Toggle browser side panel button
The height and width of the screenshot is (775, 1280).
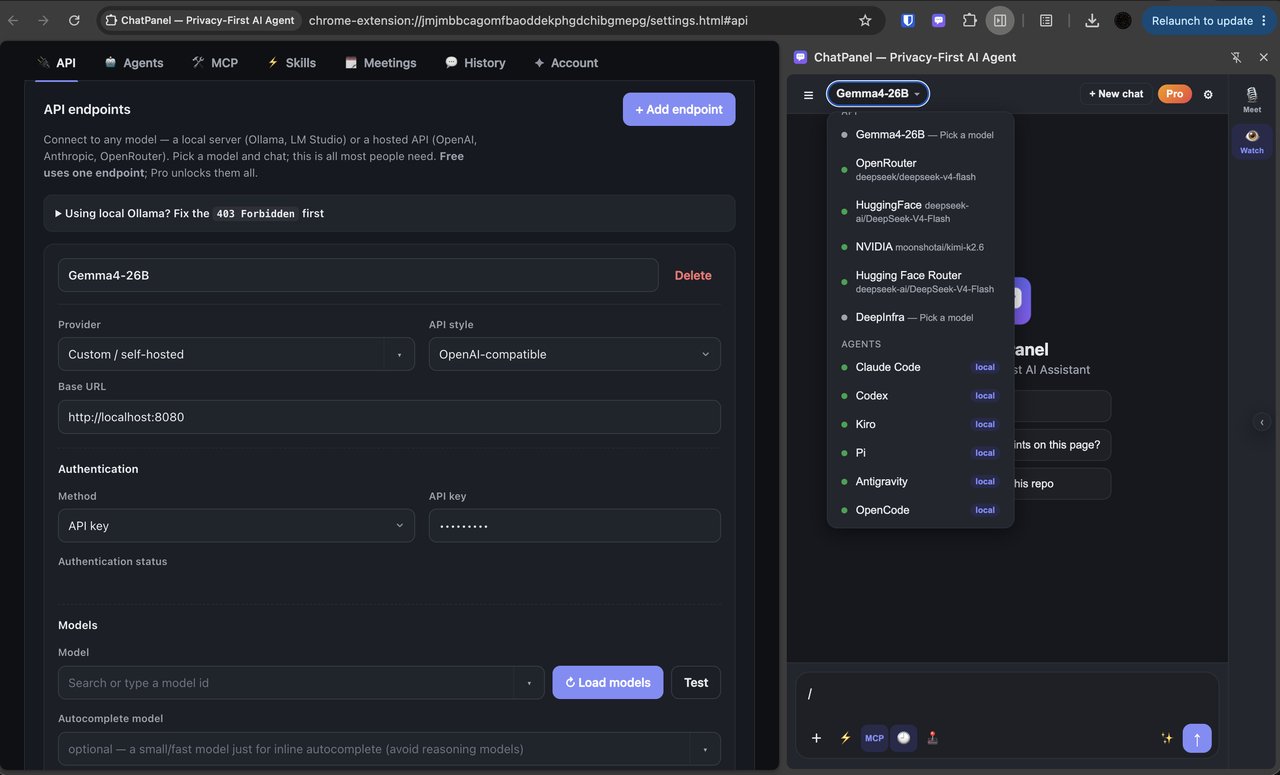(x=999, y=20)
